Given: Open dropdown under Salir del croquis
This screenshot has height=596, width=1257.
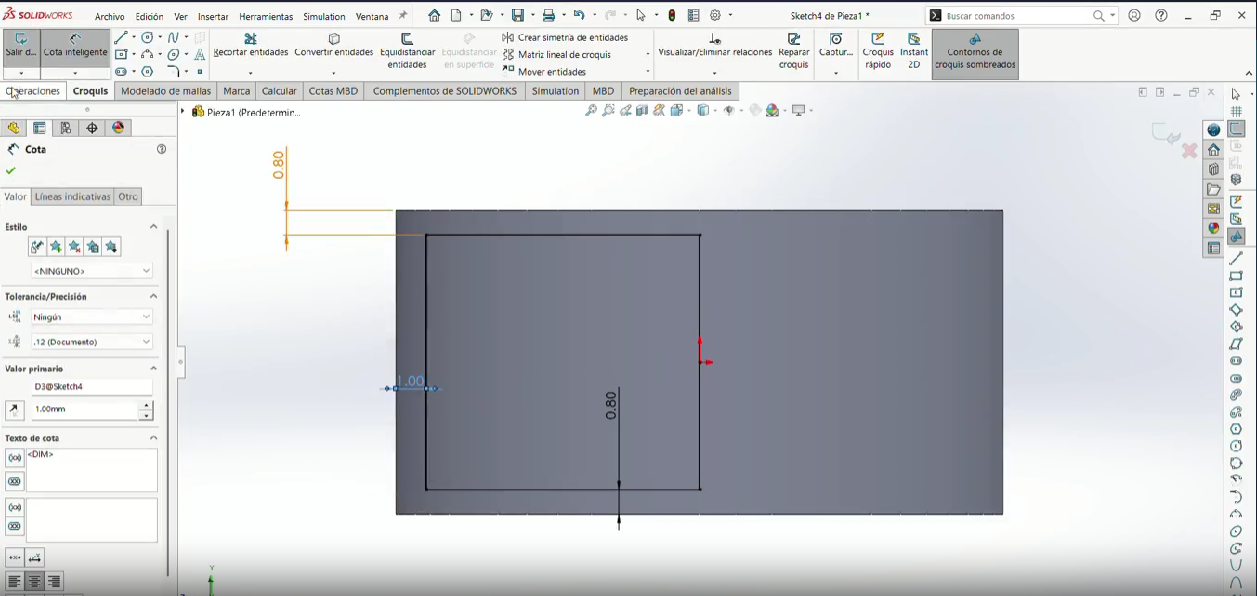Looking at the screenshot, I should [x=20, y=73].
